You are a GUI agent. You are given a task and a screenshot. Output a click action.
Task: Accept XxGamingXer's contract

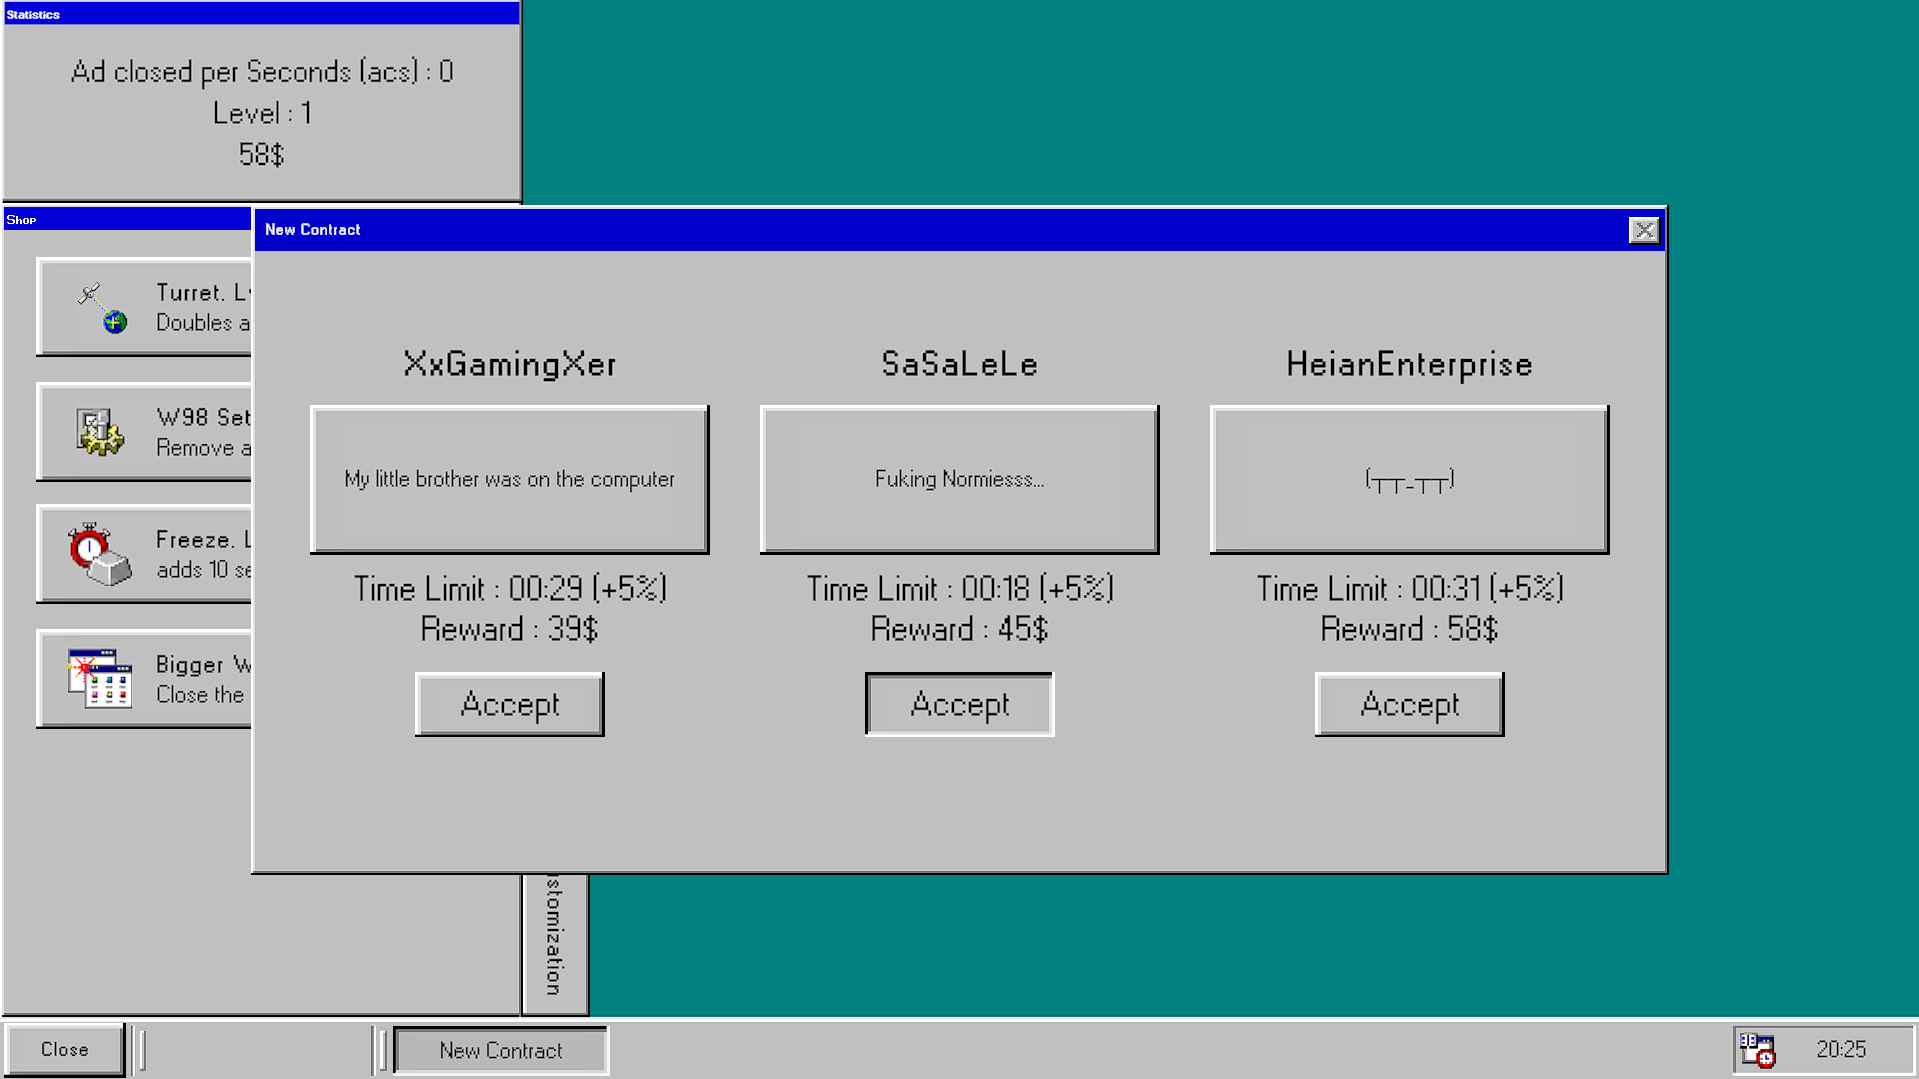pos(509,704)
